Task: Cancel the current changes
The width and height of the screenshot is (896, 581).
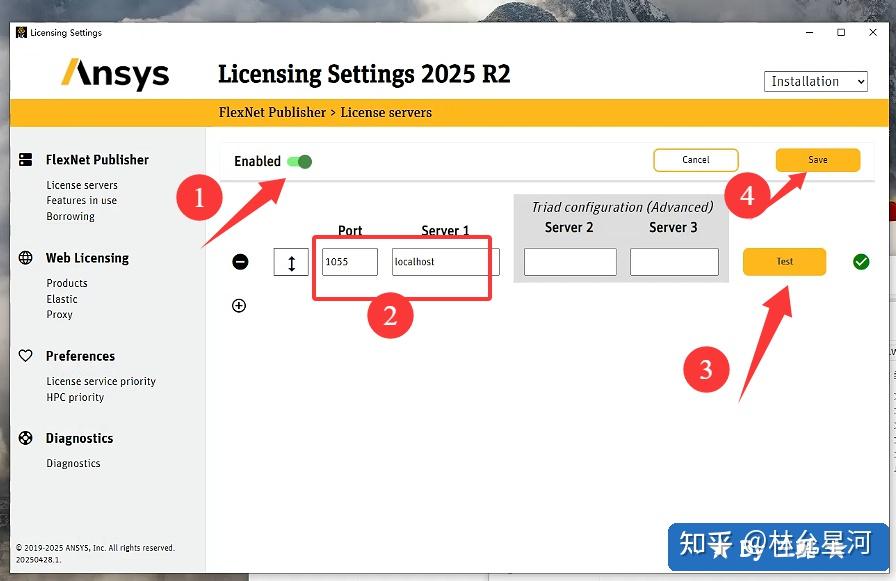Action: click(695, 159)
